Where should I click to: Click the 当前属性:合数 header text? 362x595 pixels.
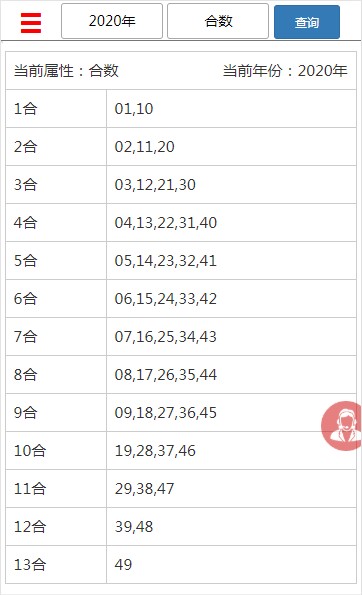(x=66, y=71)
